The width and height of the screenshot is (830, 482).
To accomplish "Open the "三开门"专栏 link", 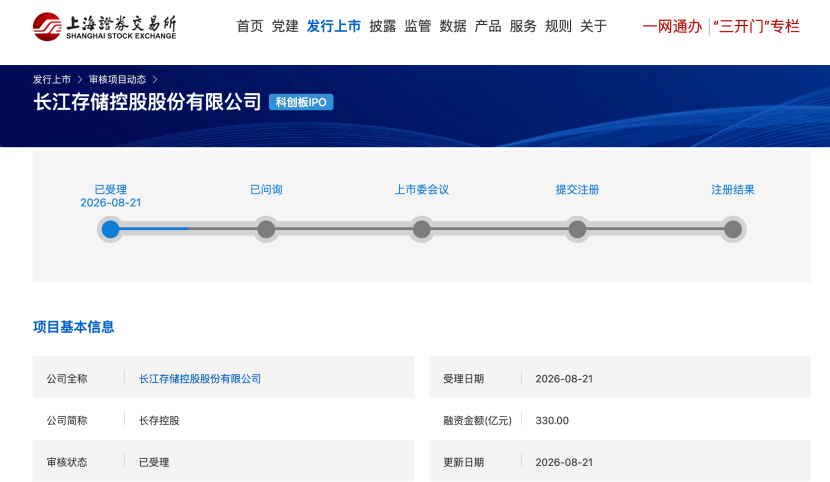I will [x=756, y=26].
